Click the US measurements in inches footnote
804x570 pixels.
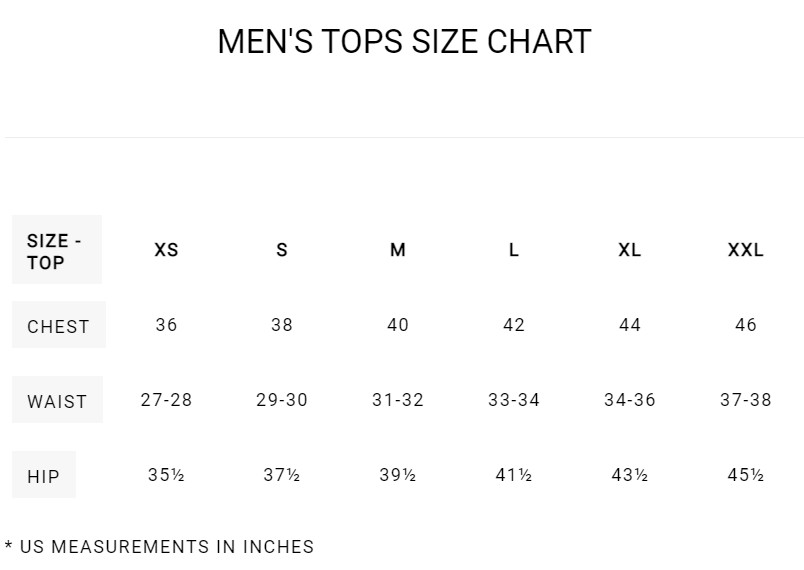coord(159,547)
